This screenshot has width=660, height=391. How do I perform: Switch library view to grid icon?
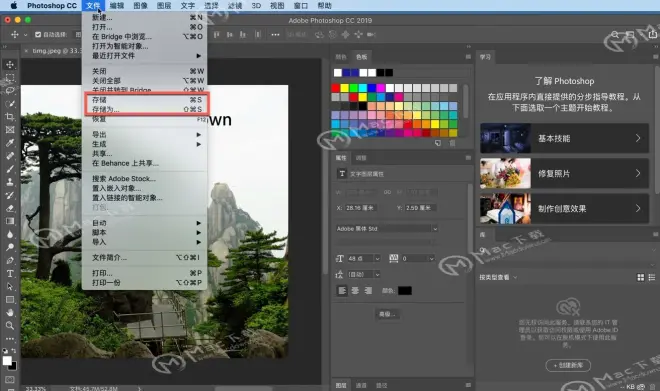tap(640, 277)
